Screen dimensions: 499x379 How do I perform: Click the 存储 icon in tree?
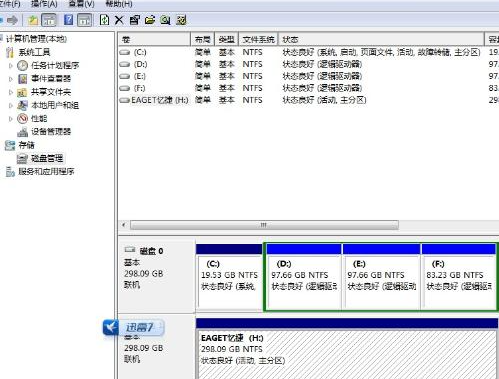(x=10, y=145)
